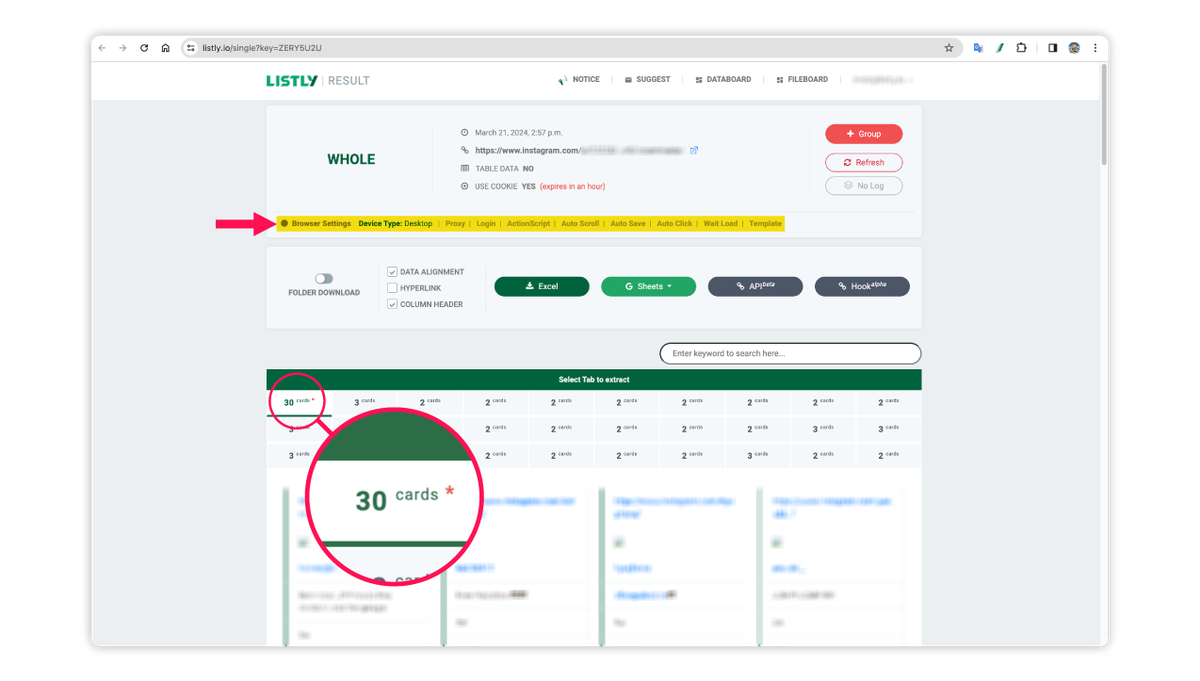Go to FILEBOARD
This screenshot has width=1200, height=681.
[x=802, y=79]
